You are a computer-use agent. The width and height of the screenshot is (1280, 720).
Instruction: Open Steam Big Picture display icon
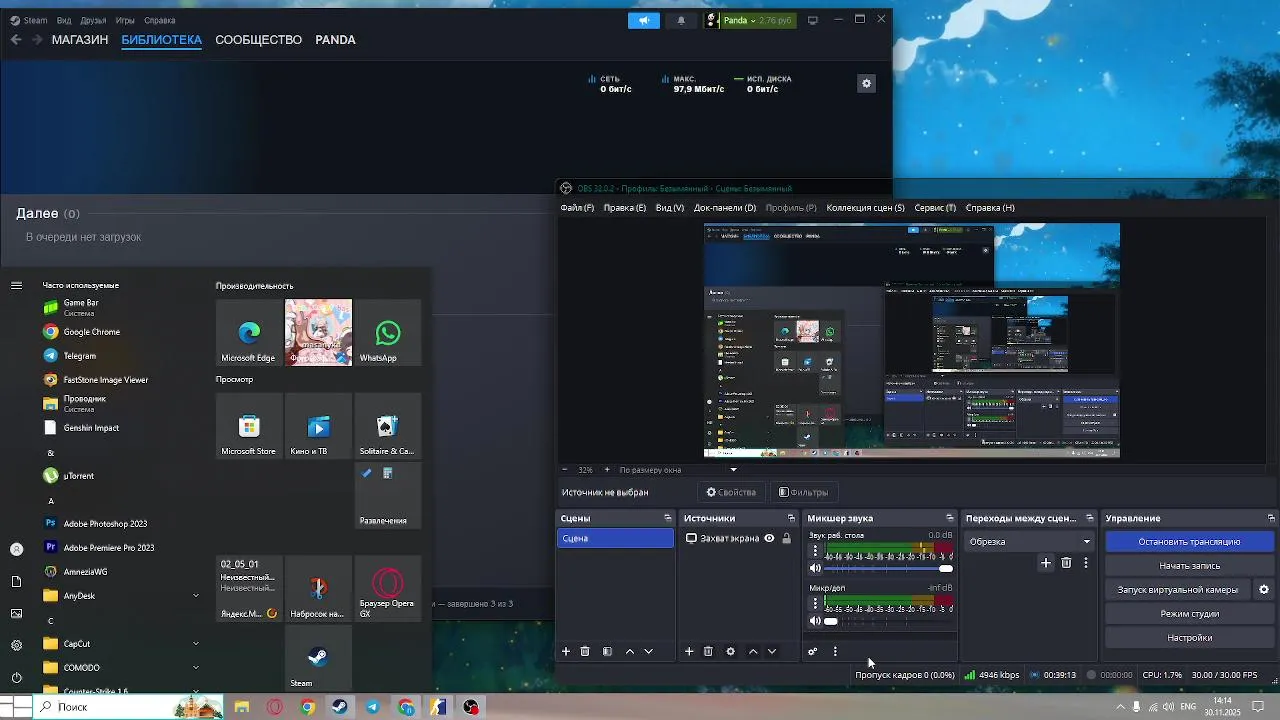point(813,20)
